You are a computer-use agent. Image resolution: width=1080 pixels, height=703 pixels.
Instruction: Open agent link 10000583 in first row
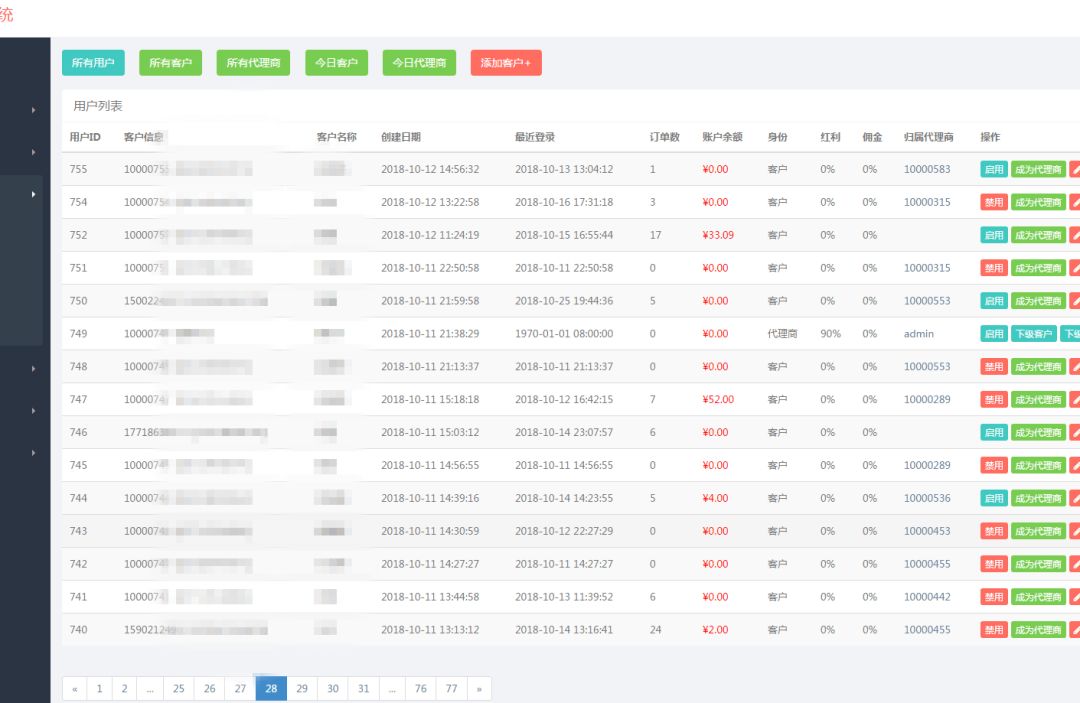[x=927, y=169]
